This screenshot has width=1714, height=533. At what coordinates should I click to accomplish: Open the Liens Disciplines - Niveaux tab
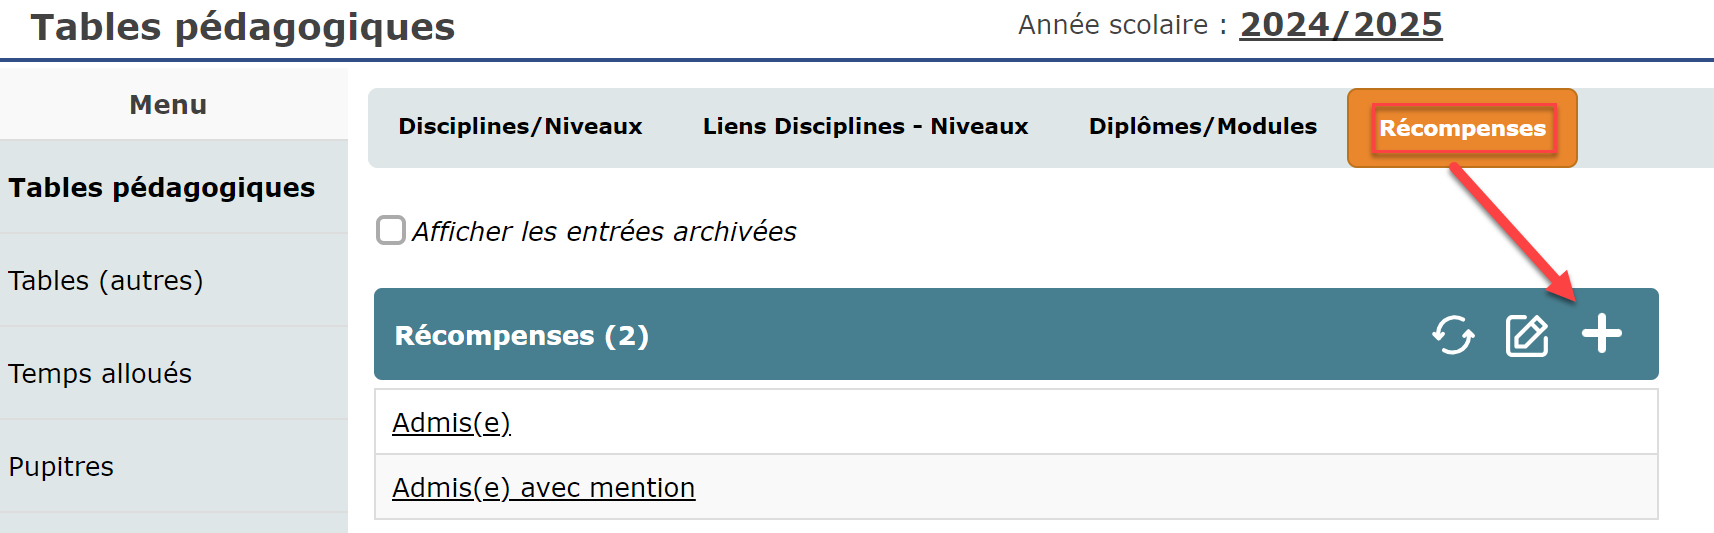(865, 126)
